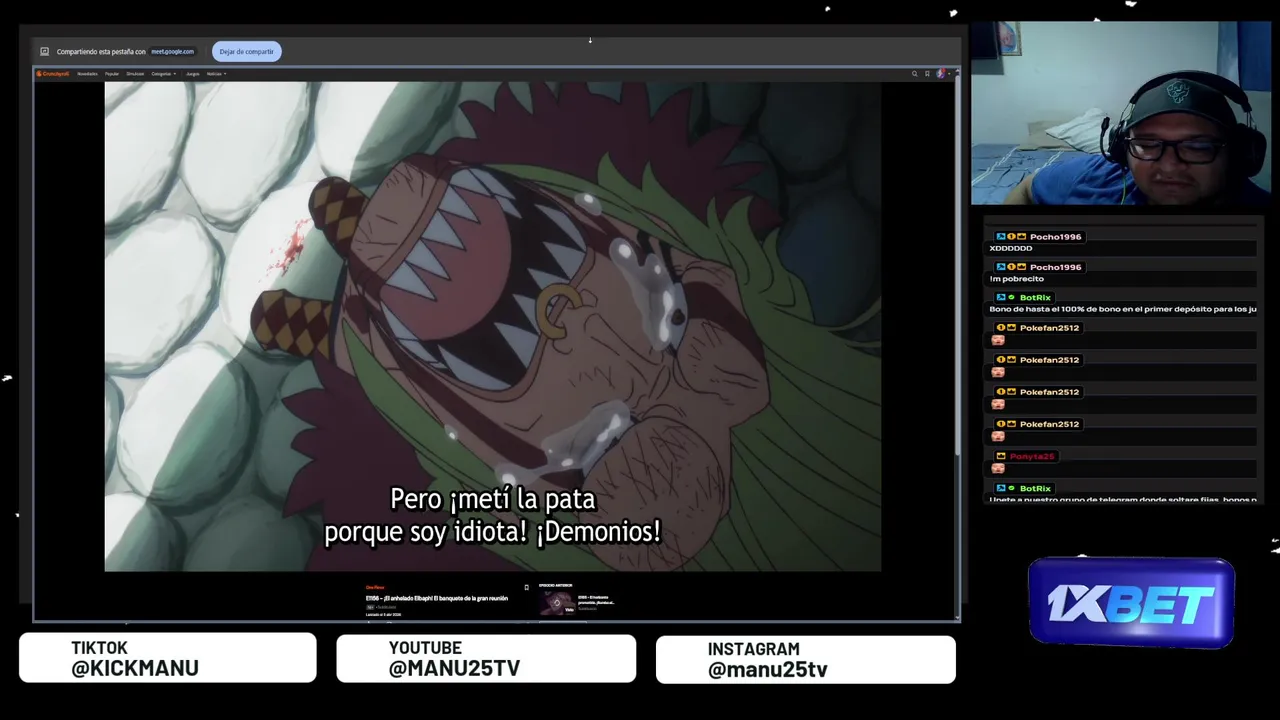The width and height of the screenshot is (1280, 720).
Task: Open the Crunchyroll profile avatar menu
Action: point(941,74)
